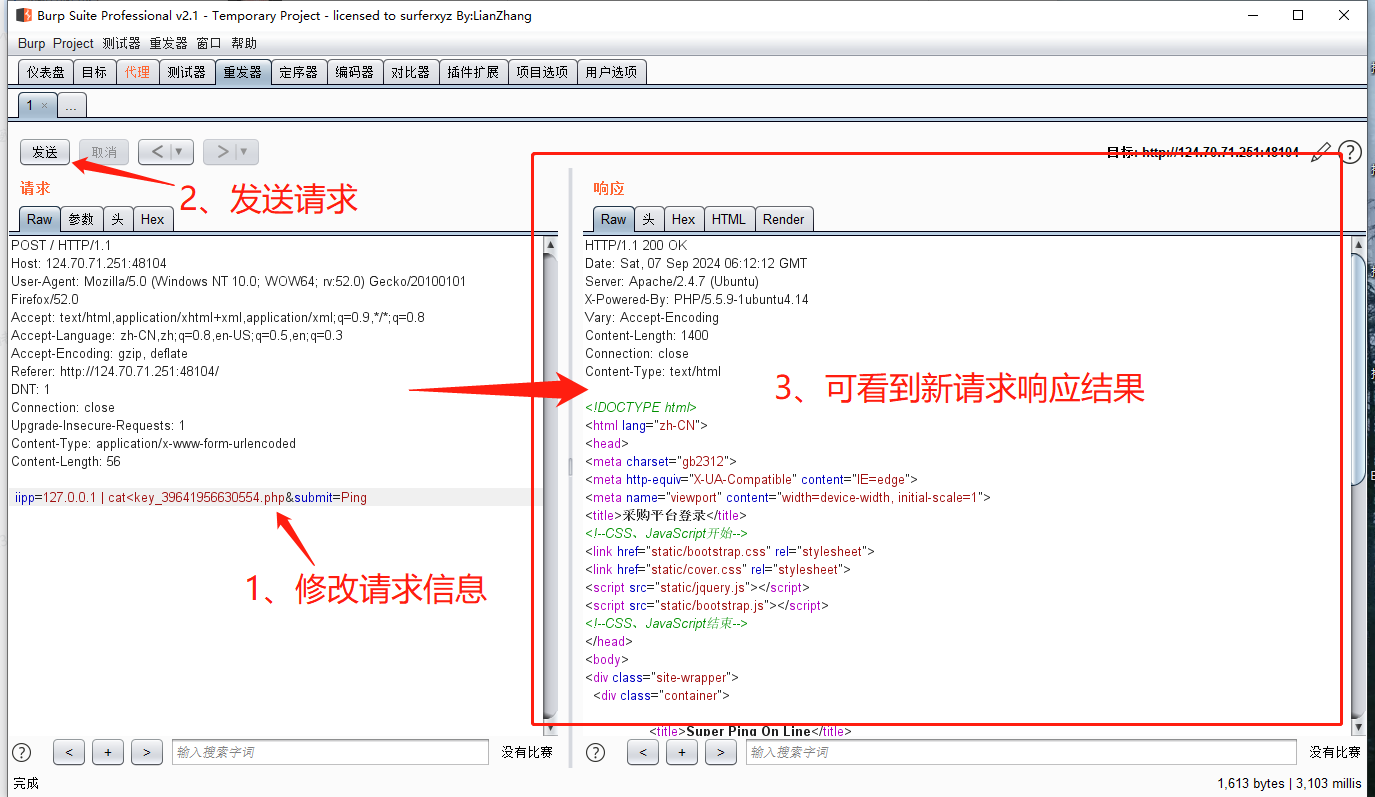The width and height of the screenshot is (1375, 797).
Task: Select the request 头 view tab
Action: [117, 219]
